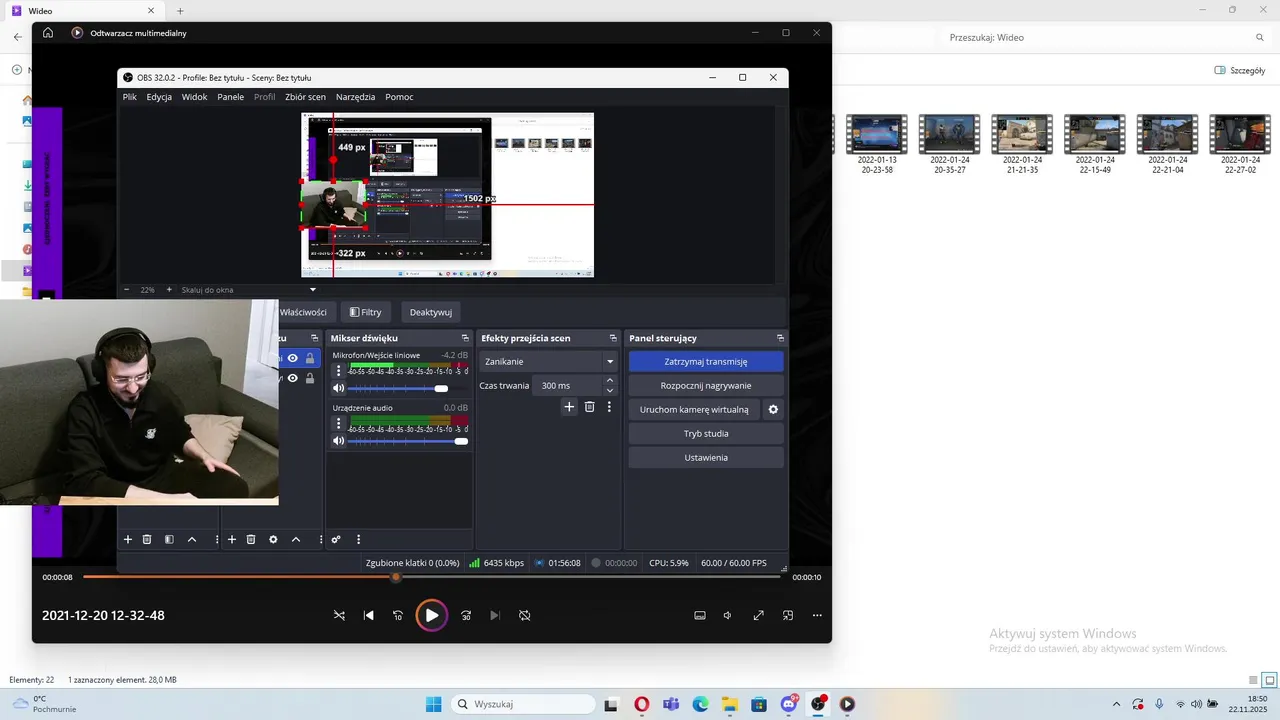Open Urządzenie audio options menu

[338, 423]
